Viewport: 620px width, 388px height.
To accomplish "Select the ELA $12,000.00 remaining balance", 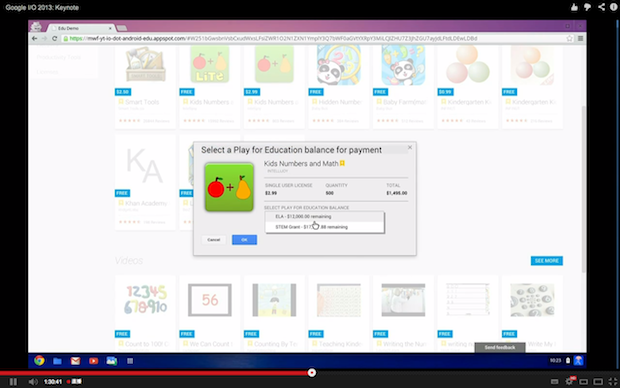I will 324,216.
